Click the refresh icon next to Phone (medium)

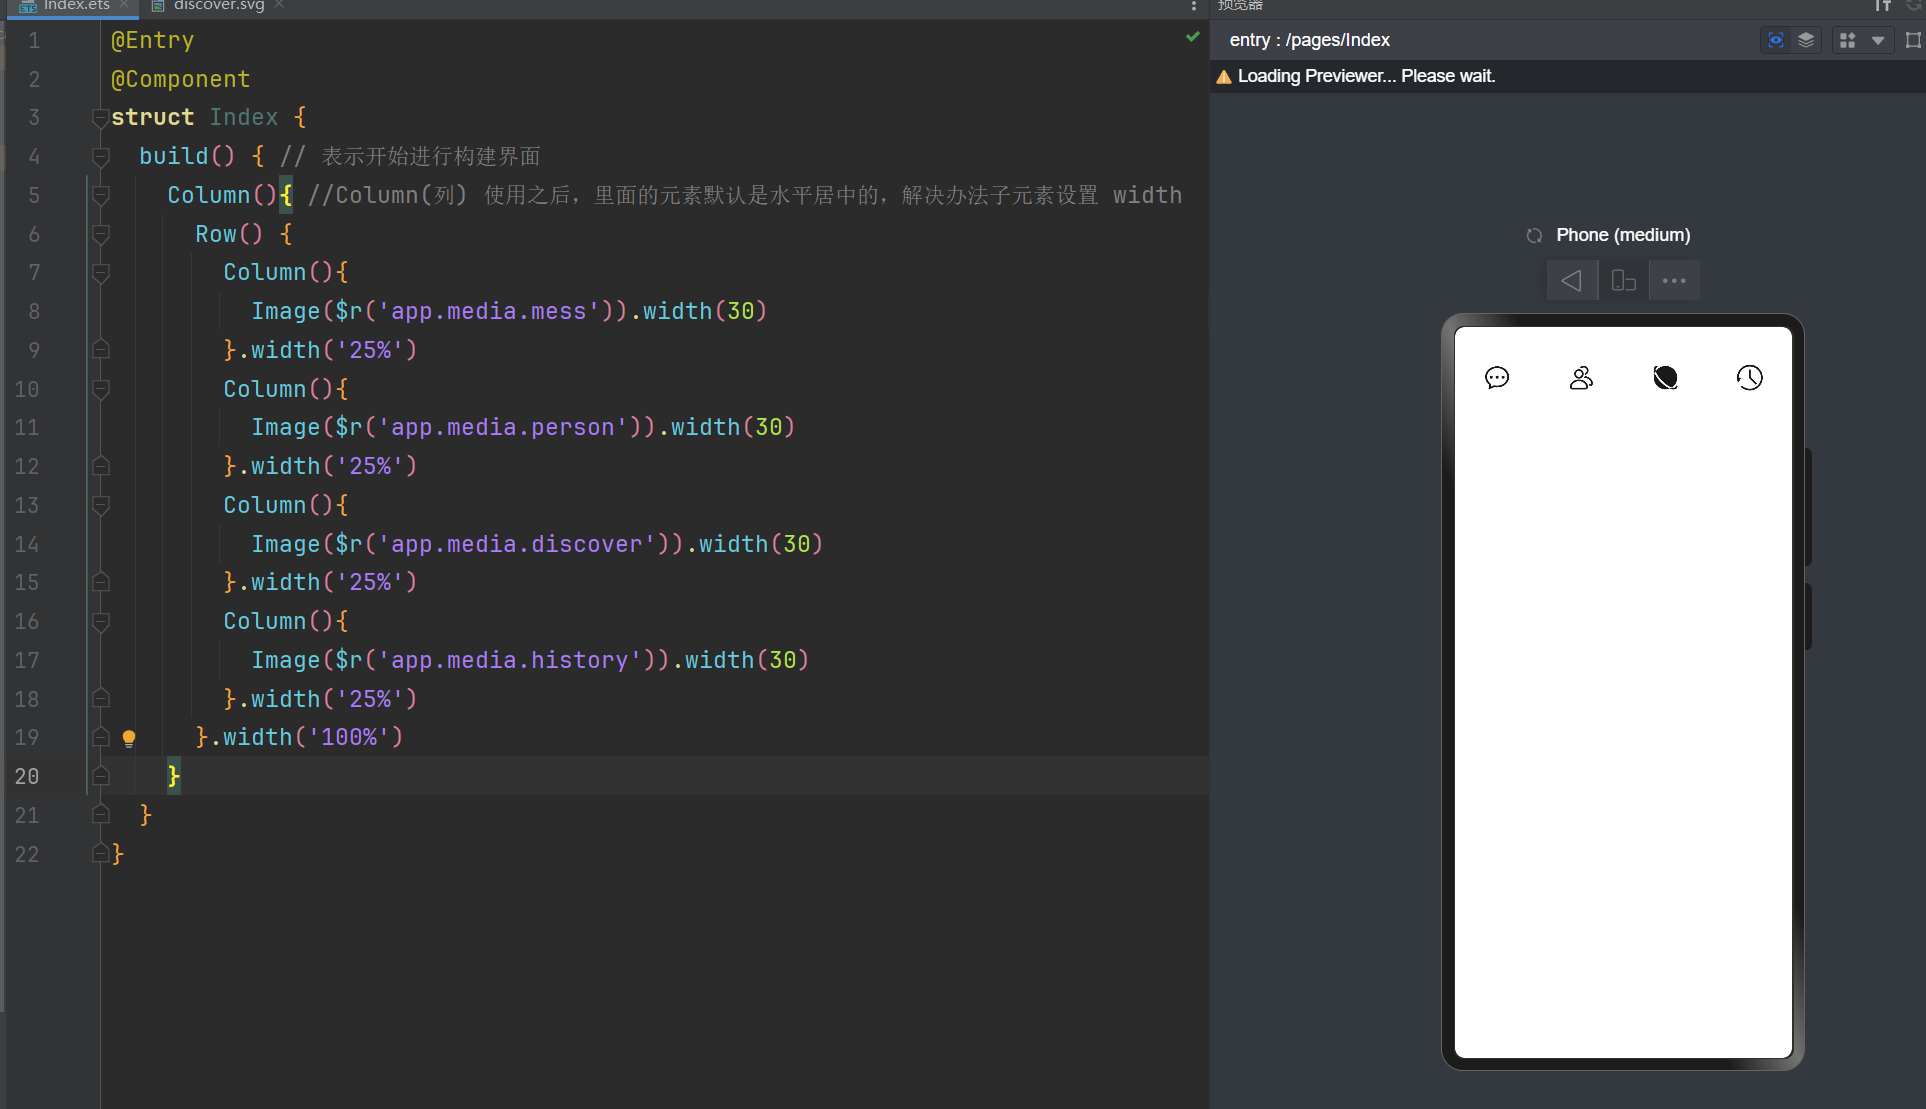1534,236
